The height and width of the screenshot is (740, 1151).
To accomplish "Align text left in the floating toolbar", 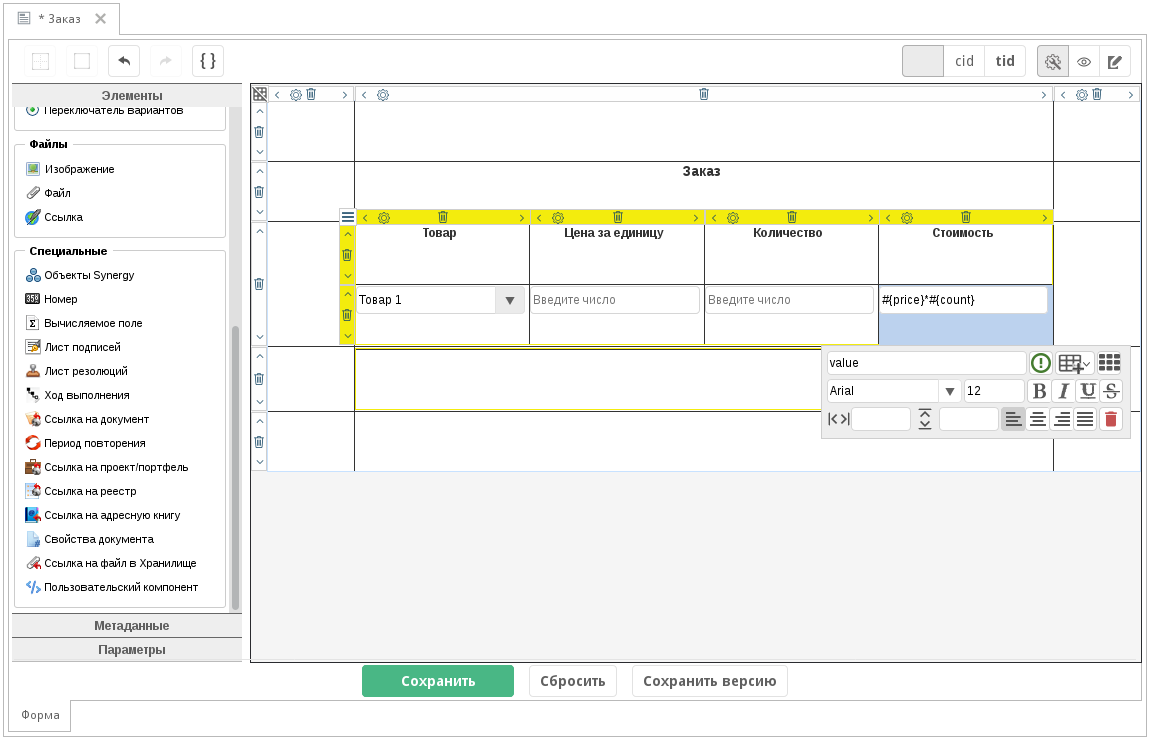I will [1013, 419].
